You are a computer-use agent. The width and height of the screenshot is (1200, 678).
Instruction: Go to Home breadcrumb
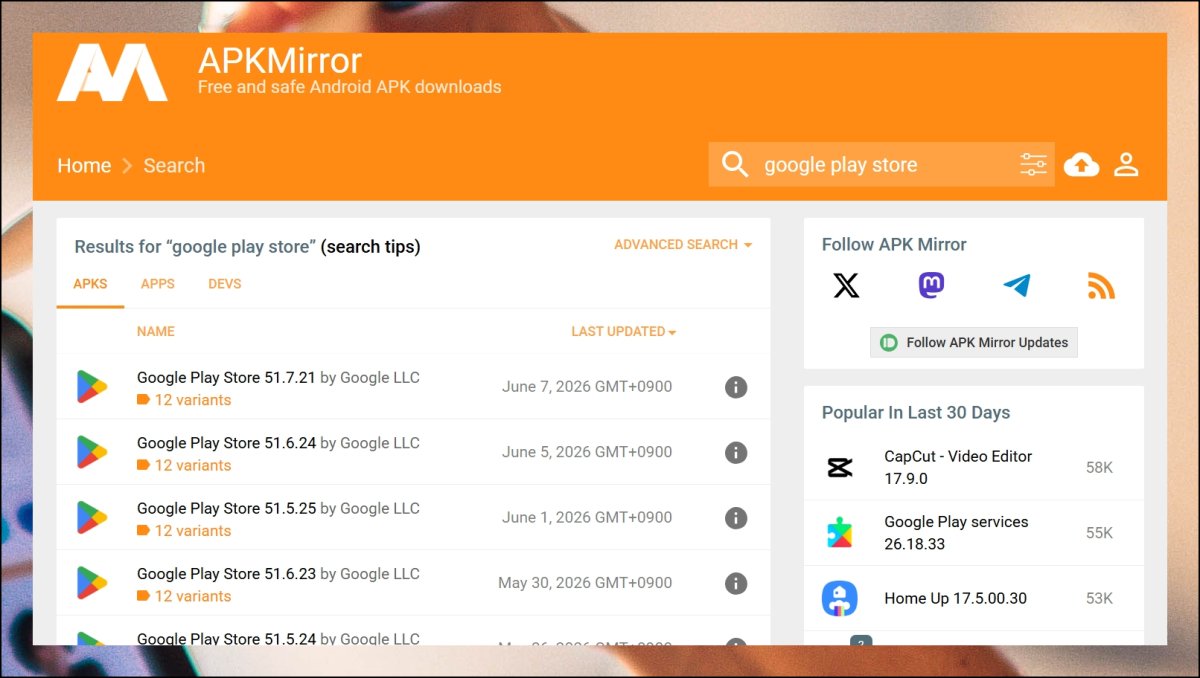[x=84, y=166]
